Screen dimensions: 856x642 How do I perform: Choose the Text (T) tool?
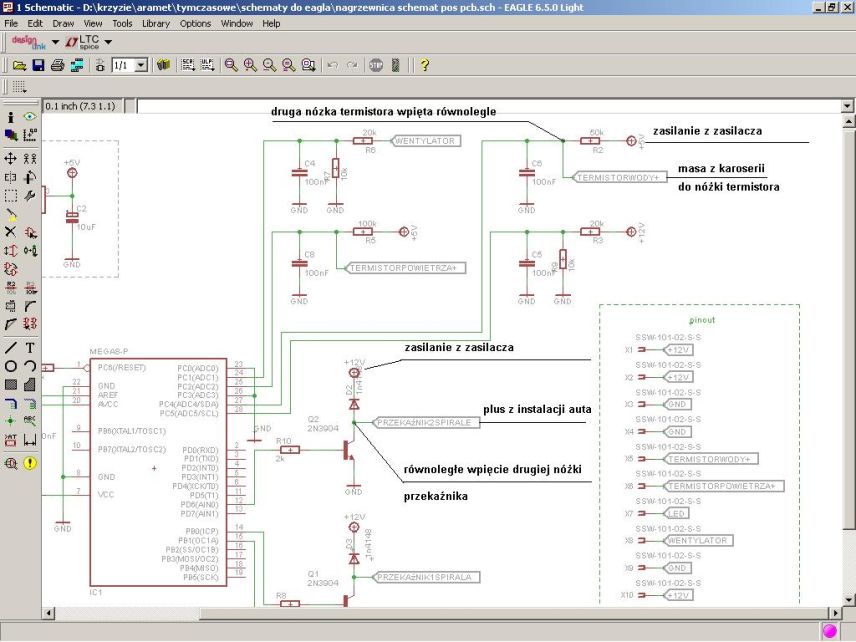coord(30,348)
